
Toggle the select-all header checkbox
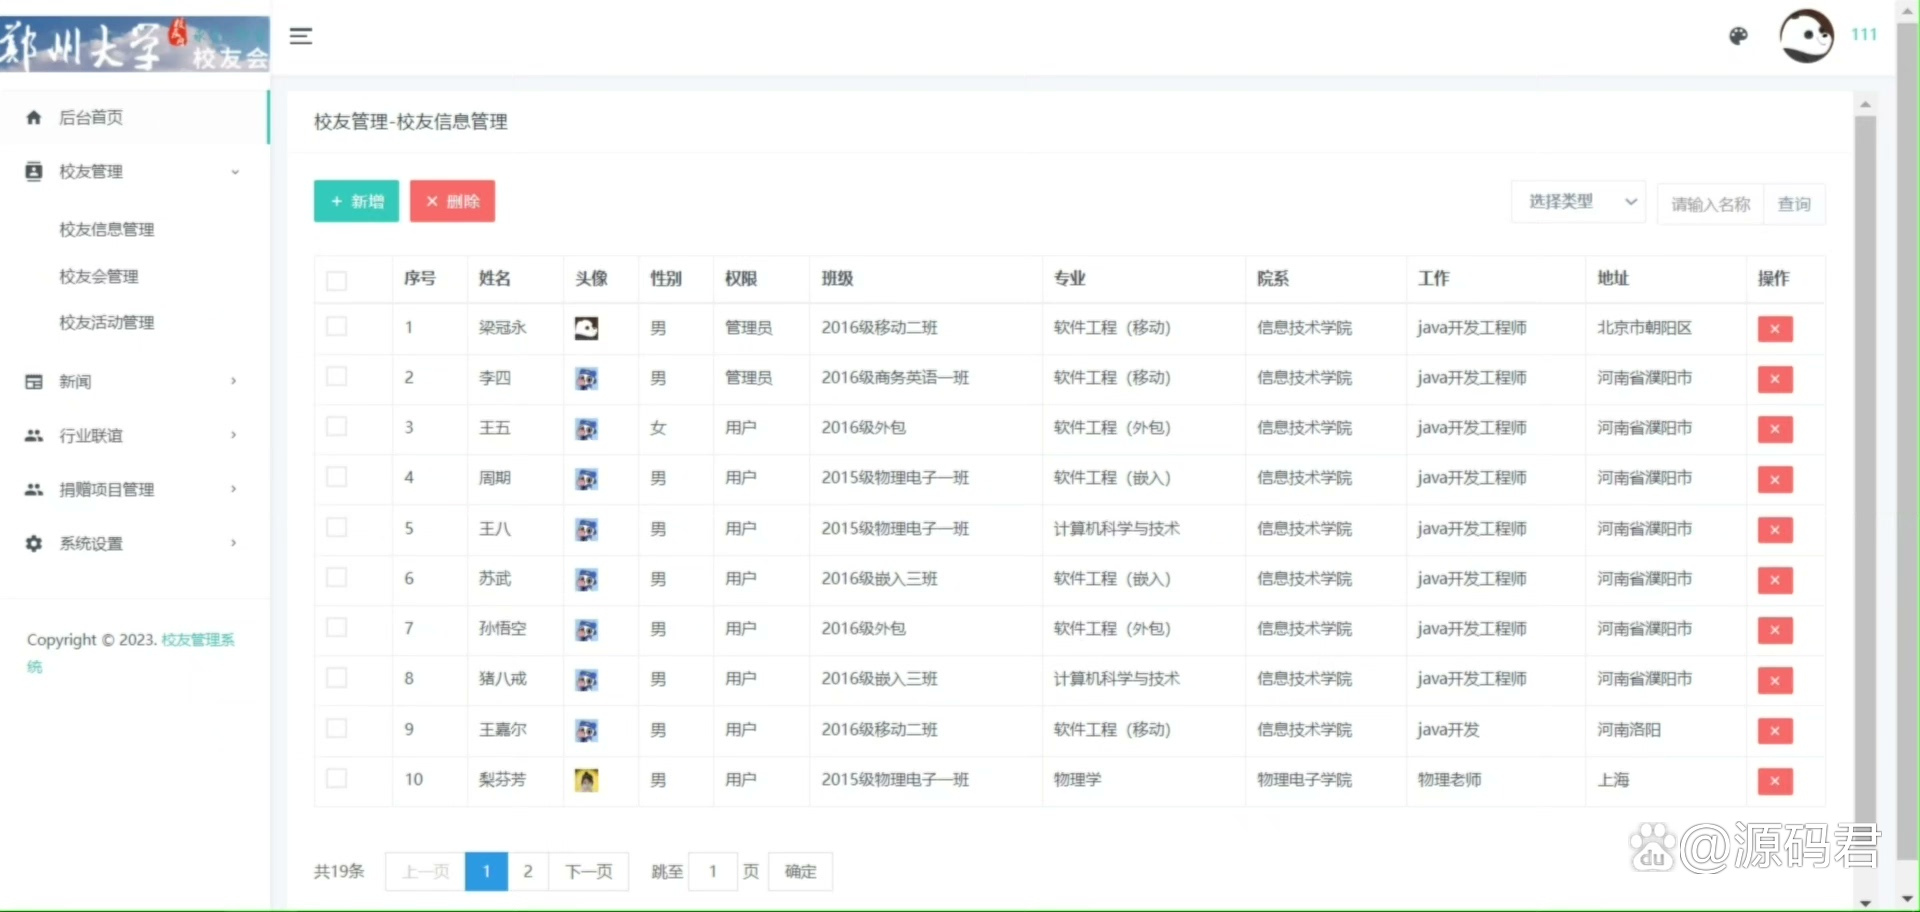(337, 281)
